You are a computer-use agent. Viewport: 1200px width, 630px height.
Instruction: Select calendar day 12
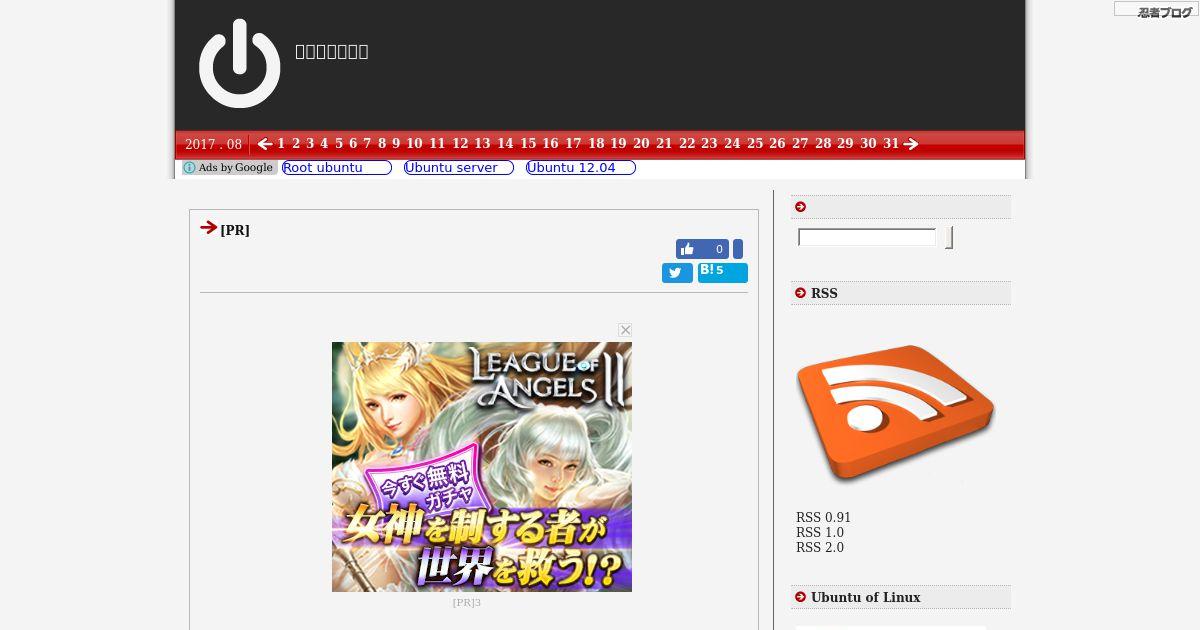(x=460, y=144)
